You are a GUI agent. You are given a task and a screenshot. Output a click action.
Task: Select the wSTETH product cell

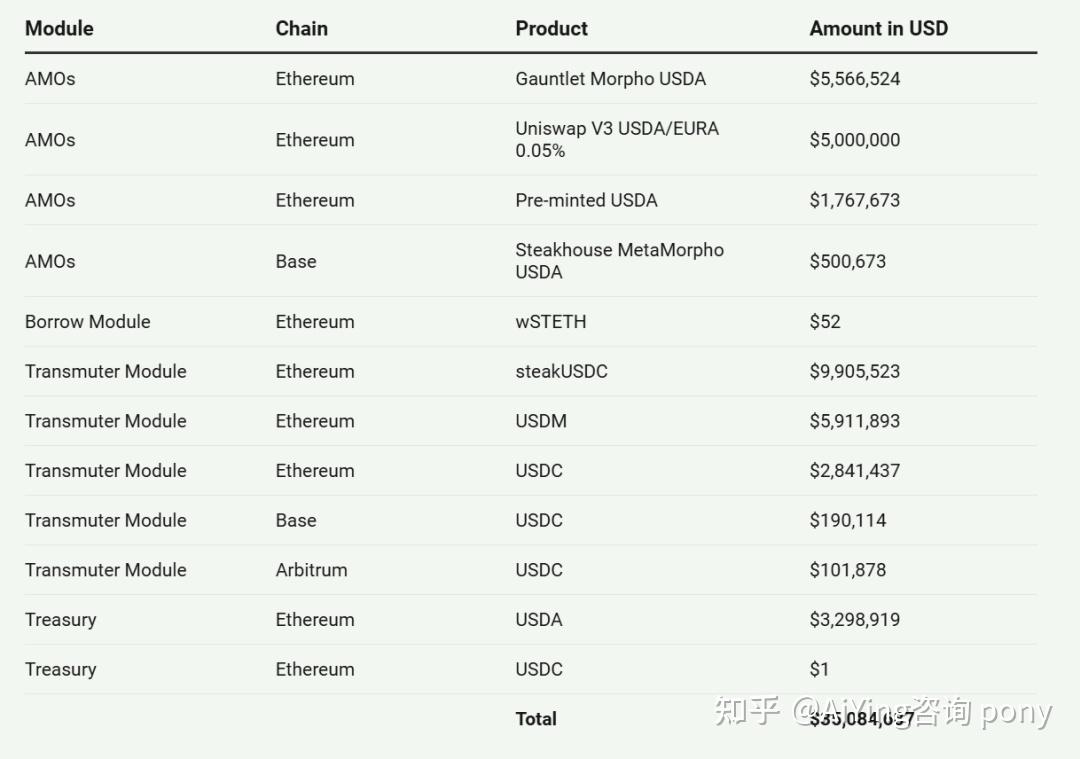coord(550,322)
